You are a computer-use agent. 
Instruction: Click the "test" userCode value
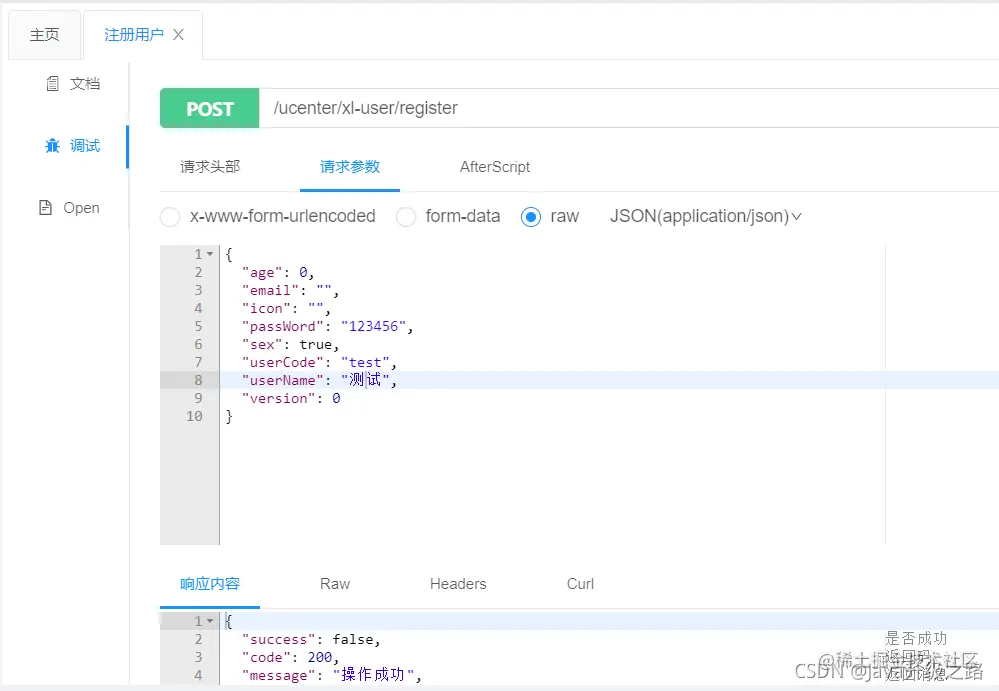[365, 362]
